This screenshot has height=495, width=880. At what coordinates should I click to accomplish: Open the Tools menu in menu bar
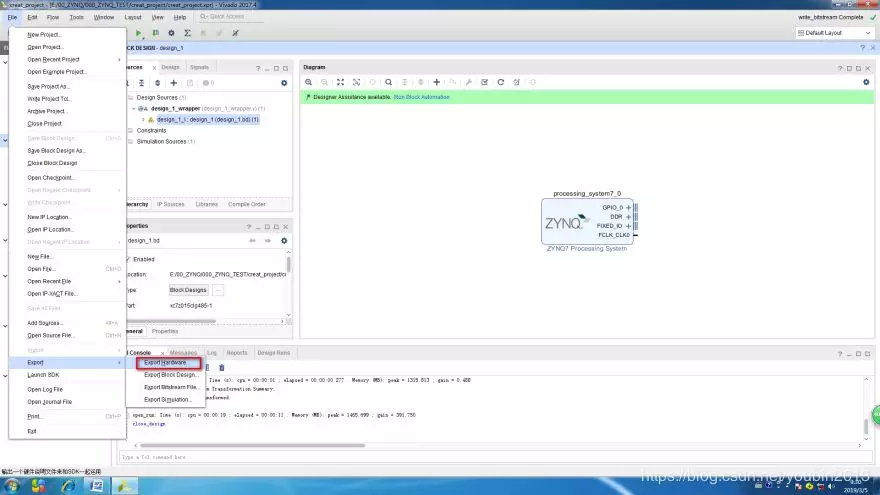[76, 17]
